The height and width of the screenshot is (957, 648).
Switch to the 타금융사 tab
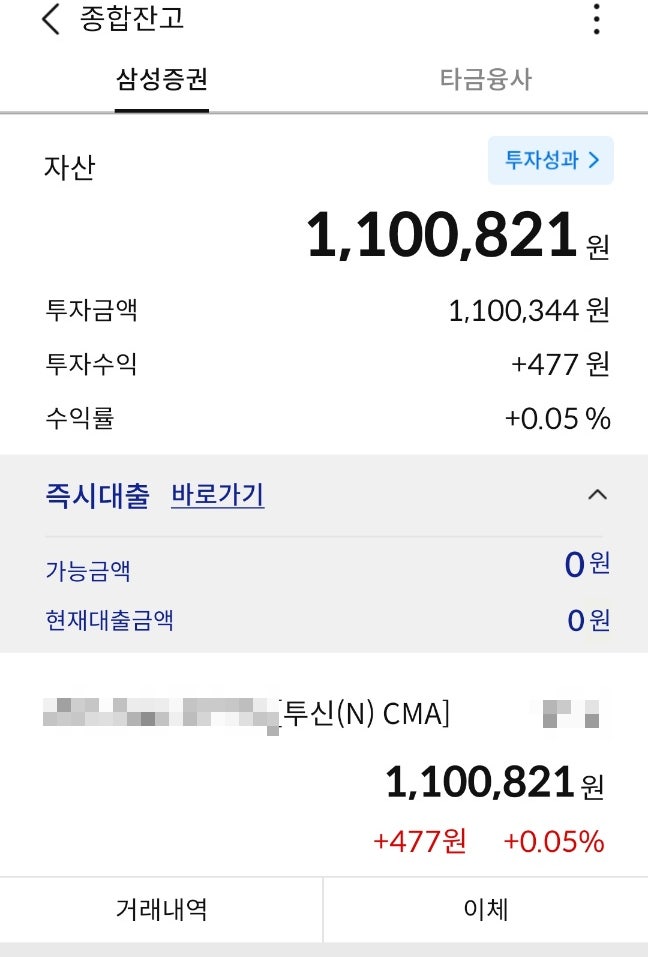coord(486,80)
